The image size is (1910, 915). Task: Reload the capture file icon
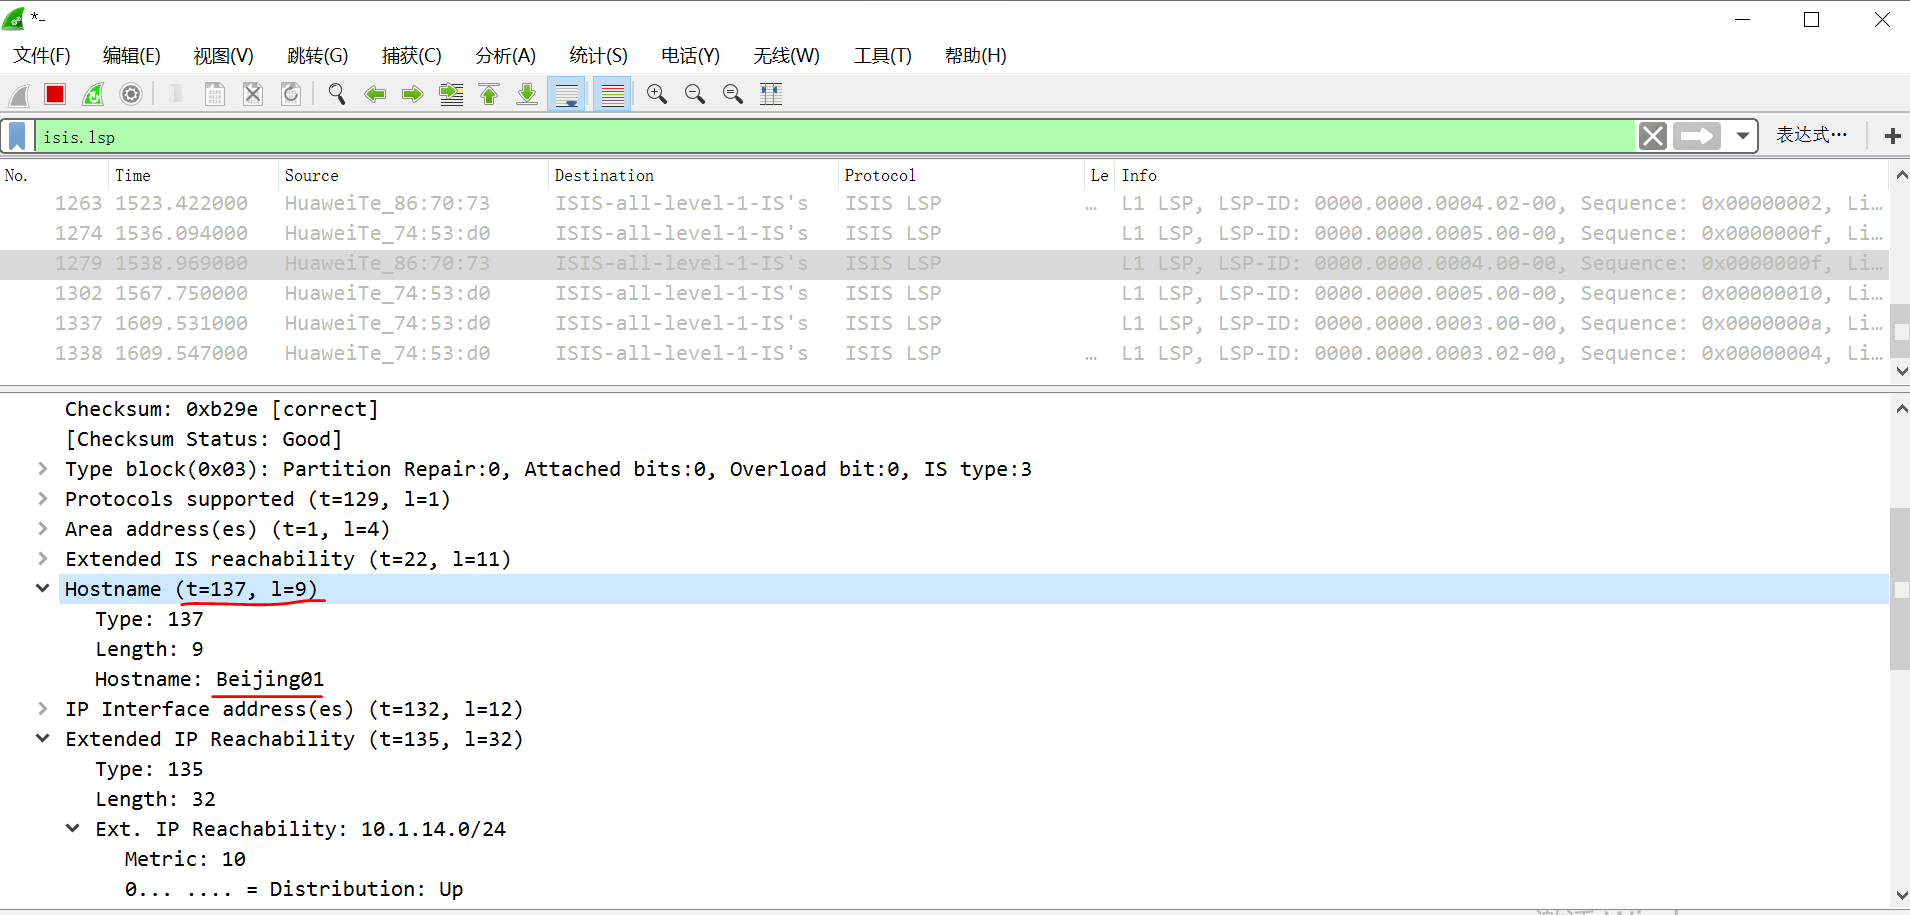[291, 95]
